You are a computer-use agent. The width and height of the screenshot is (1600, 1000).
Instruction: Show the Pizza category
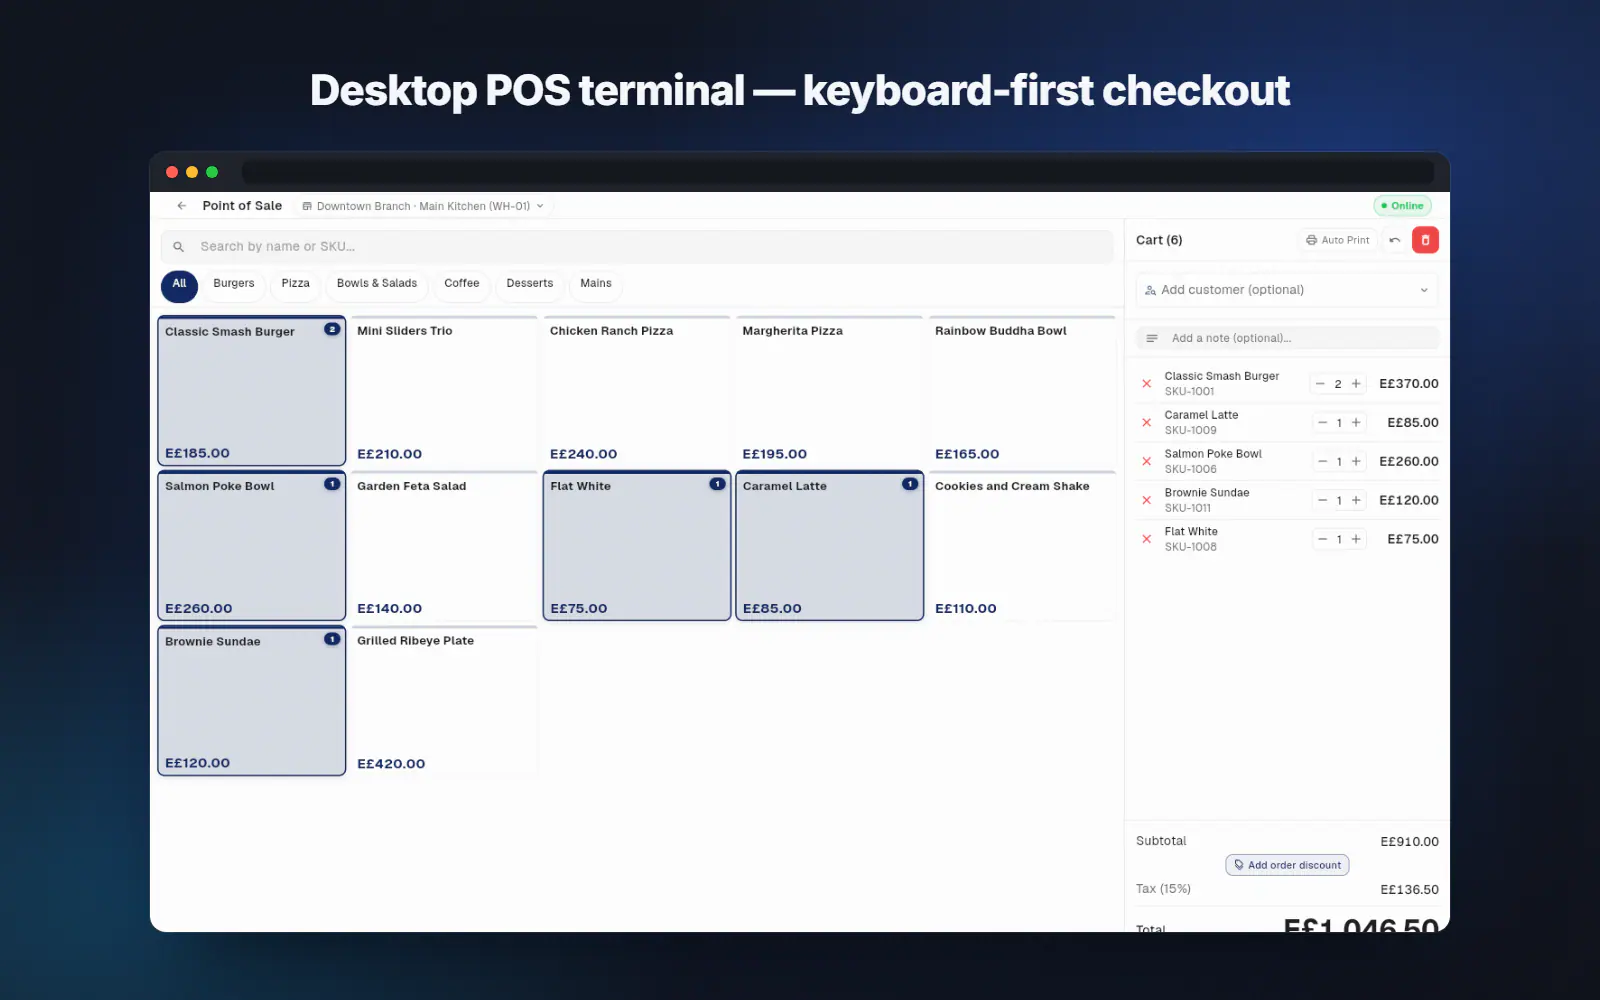pyautogui.click(x=295, y=284)
